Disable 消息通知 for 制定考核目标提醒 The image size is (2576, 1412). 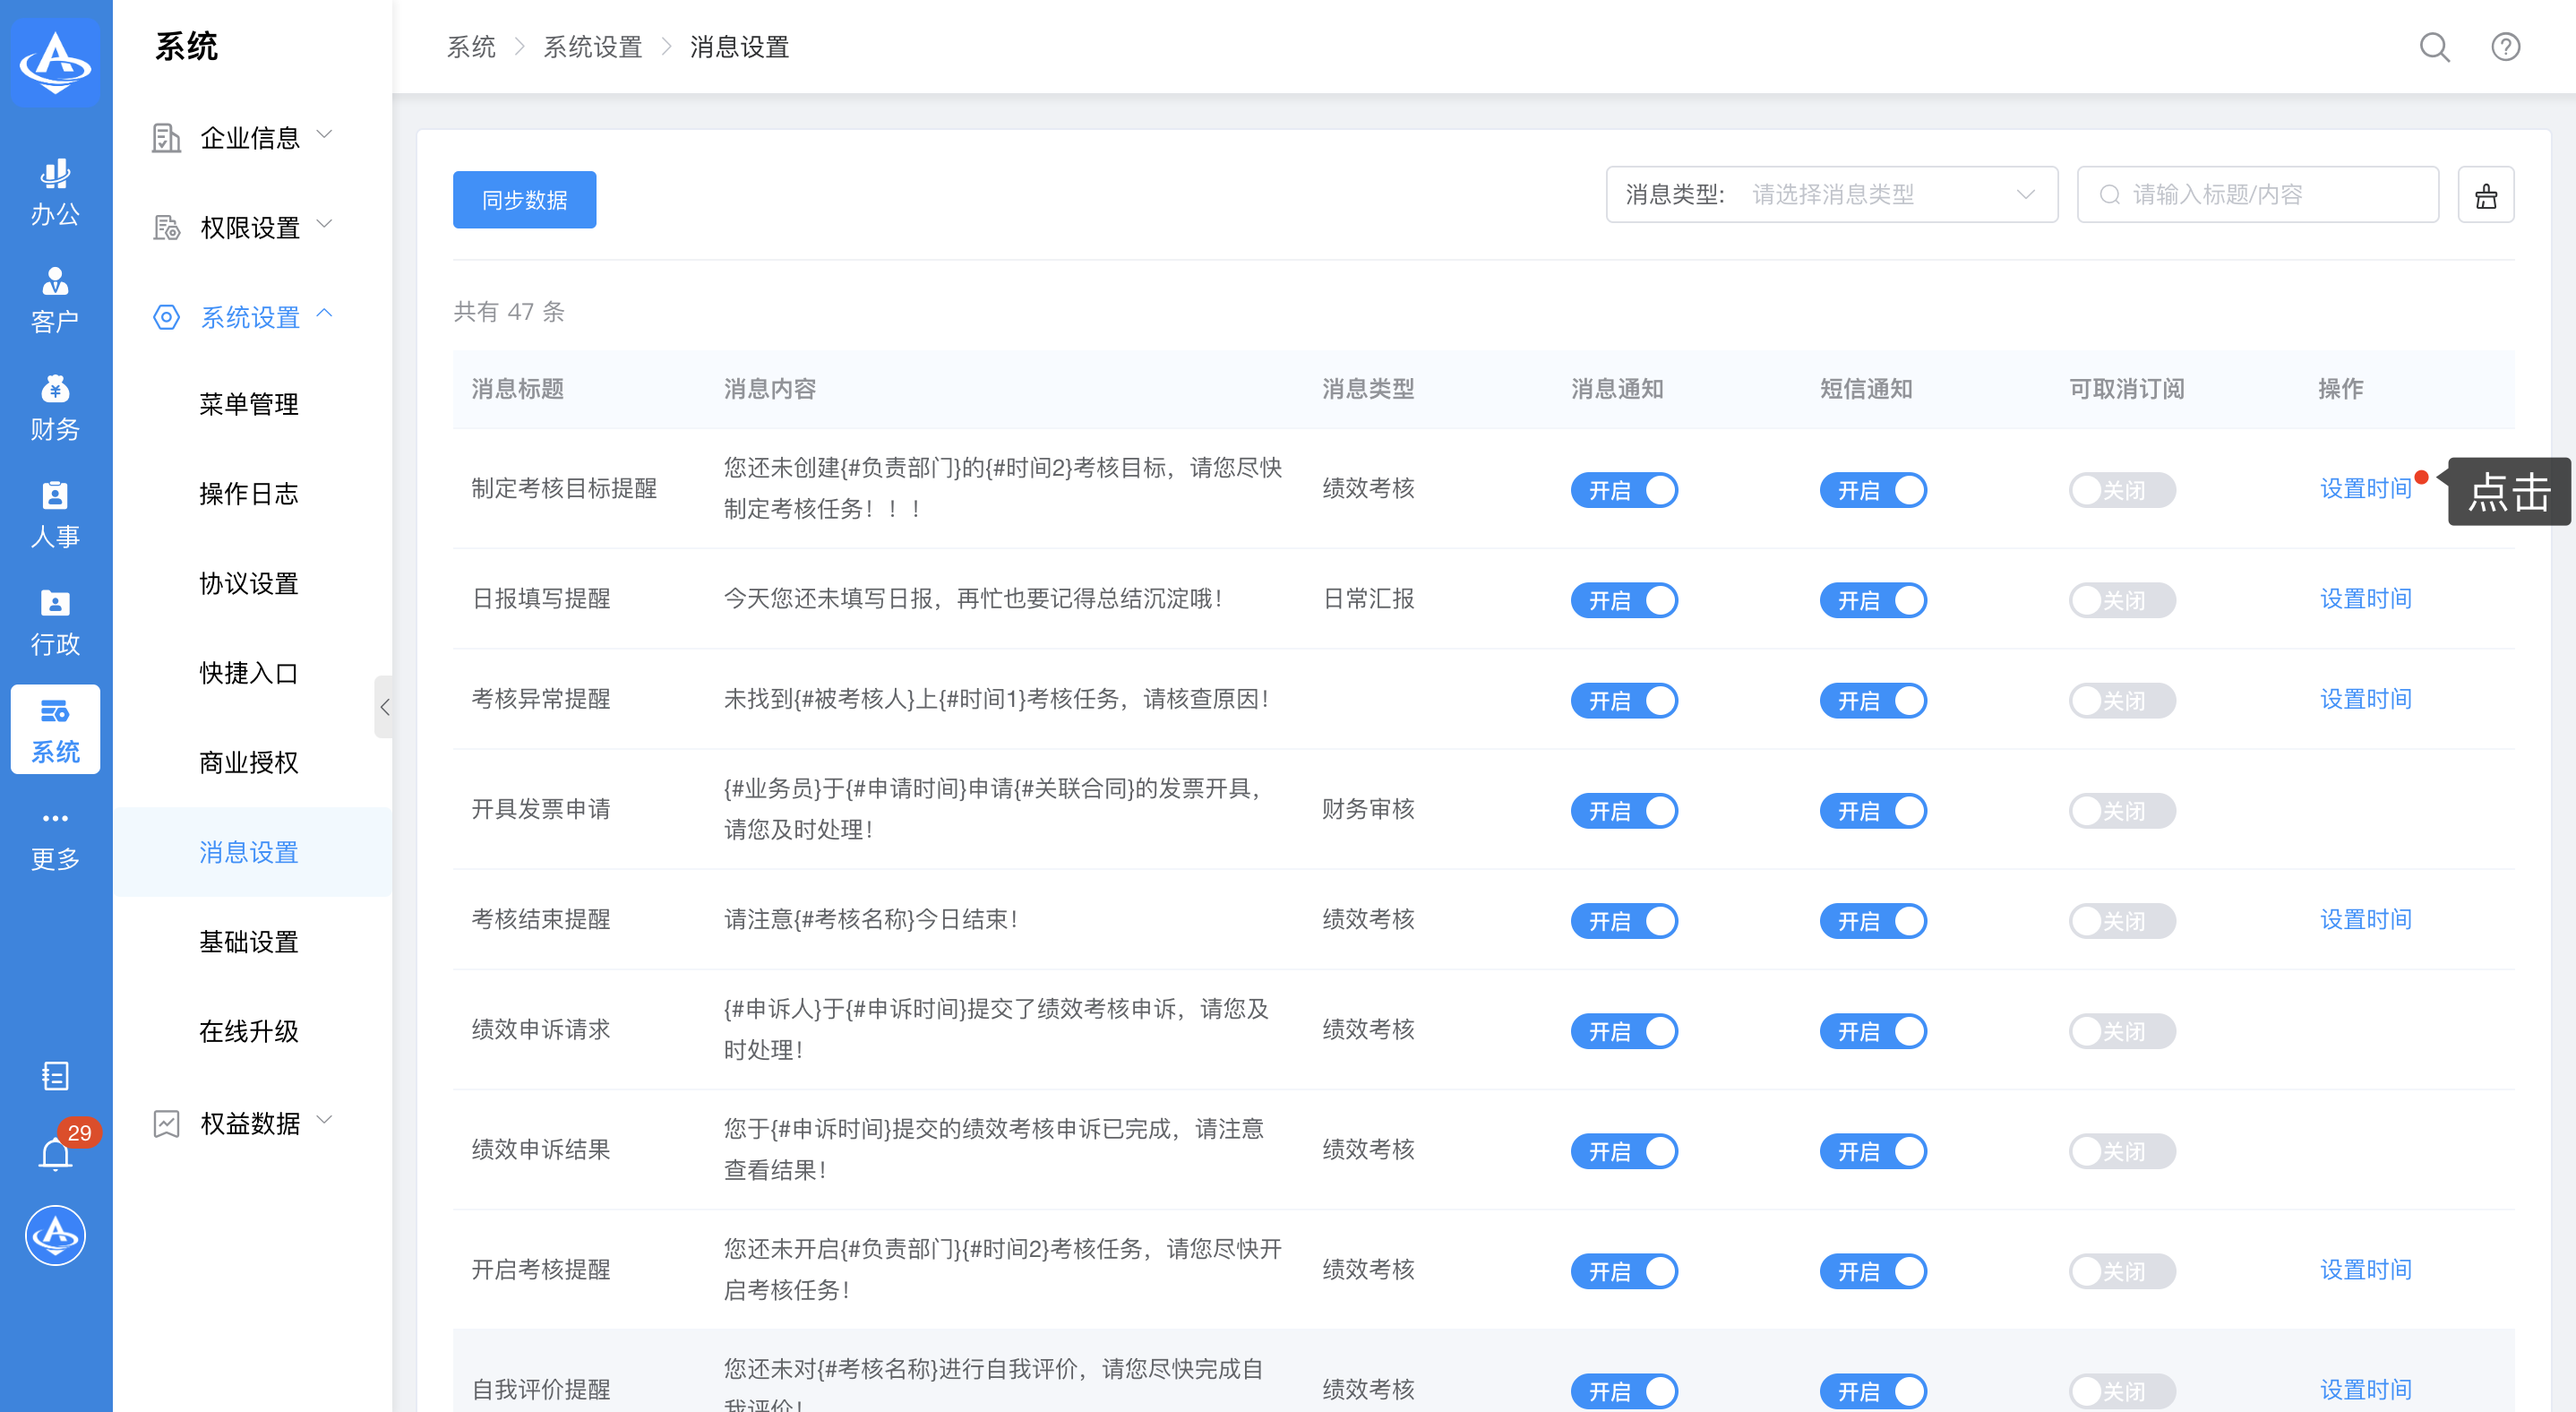point(1623,490)
